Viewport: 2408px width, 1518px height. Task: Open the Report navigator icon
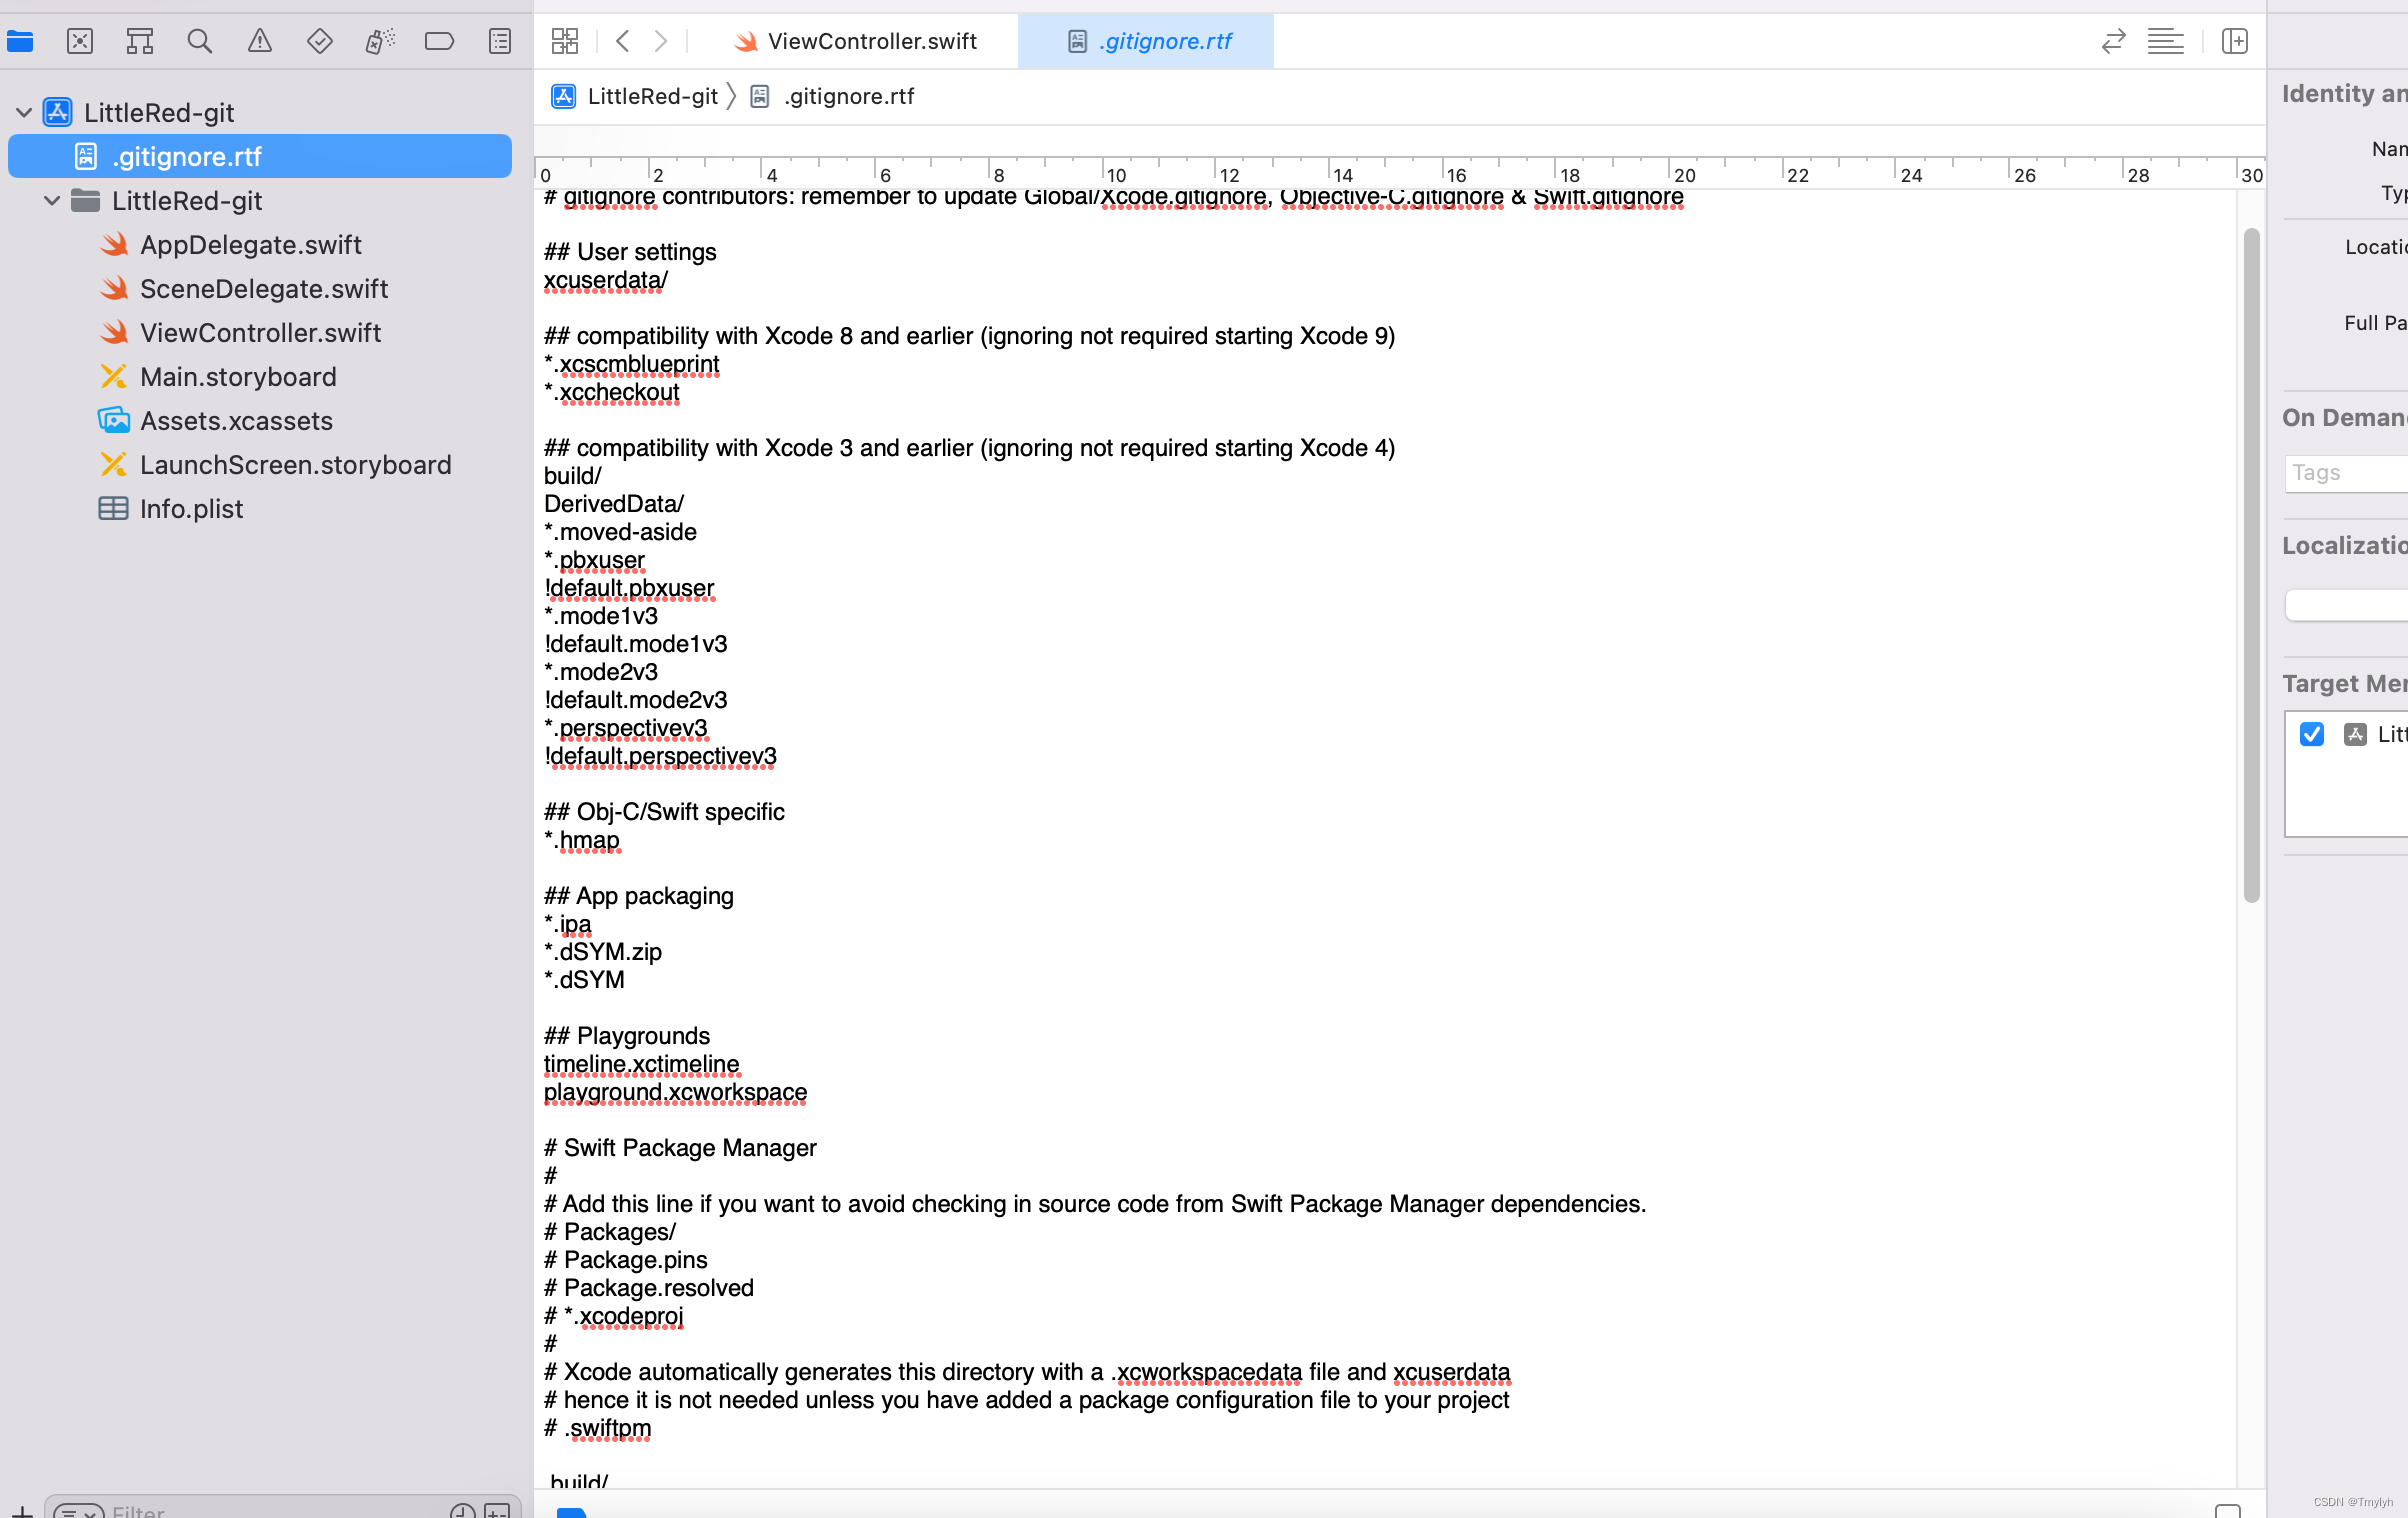(x=500, y=41)
